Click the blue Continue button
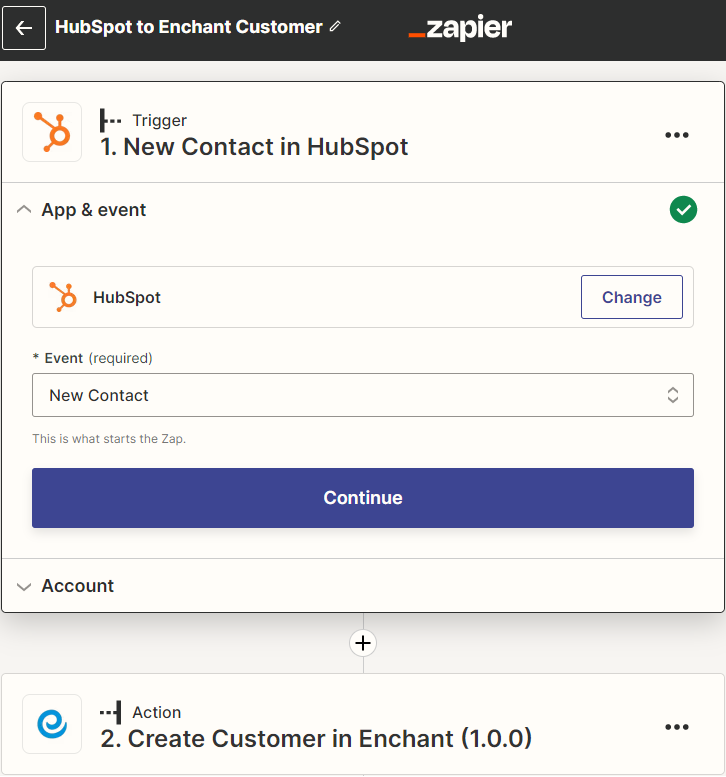The width and height of the screenshot is (726, 777). point(362,498)
